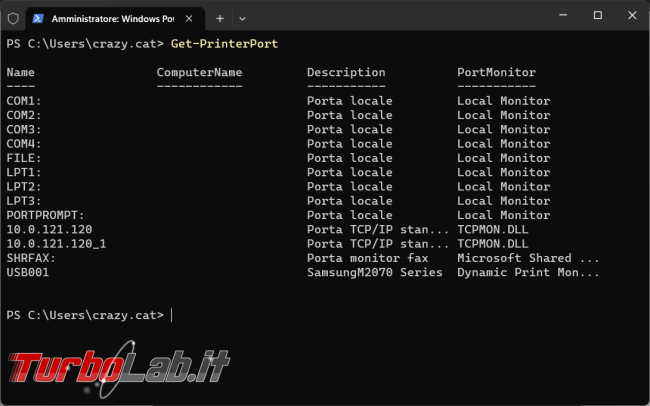Screen dimensions: 650x406
Task: Open a new terminal tab with plus
Action: point(220,19)
